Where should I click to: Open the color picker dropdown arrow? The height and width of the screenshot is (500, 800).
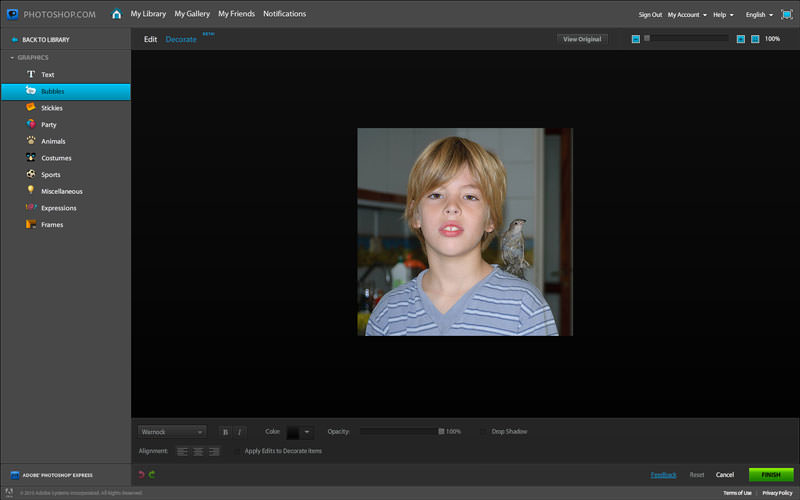(x=307, y=432)
